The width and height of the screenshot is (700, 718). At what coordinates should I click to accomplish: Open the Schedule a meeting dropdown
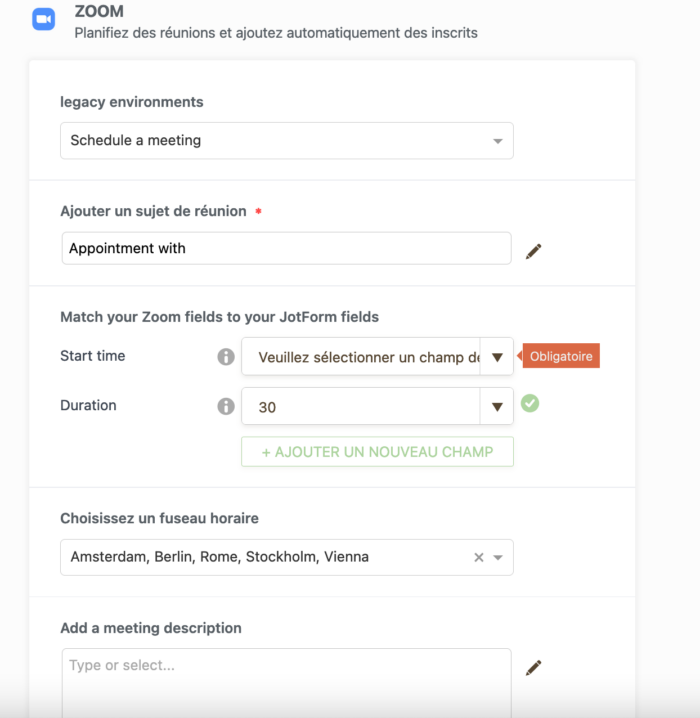(286, 141)
